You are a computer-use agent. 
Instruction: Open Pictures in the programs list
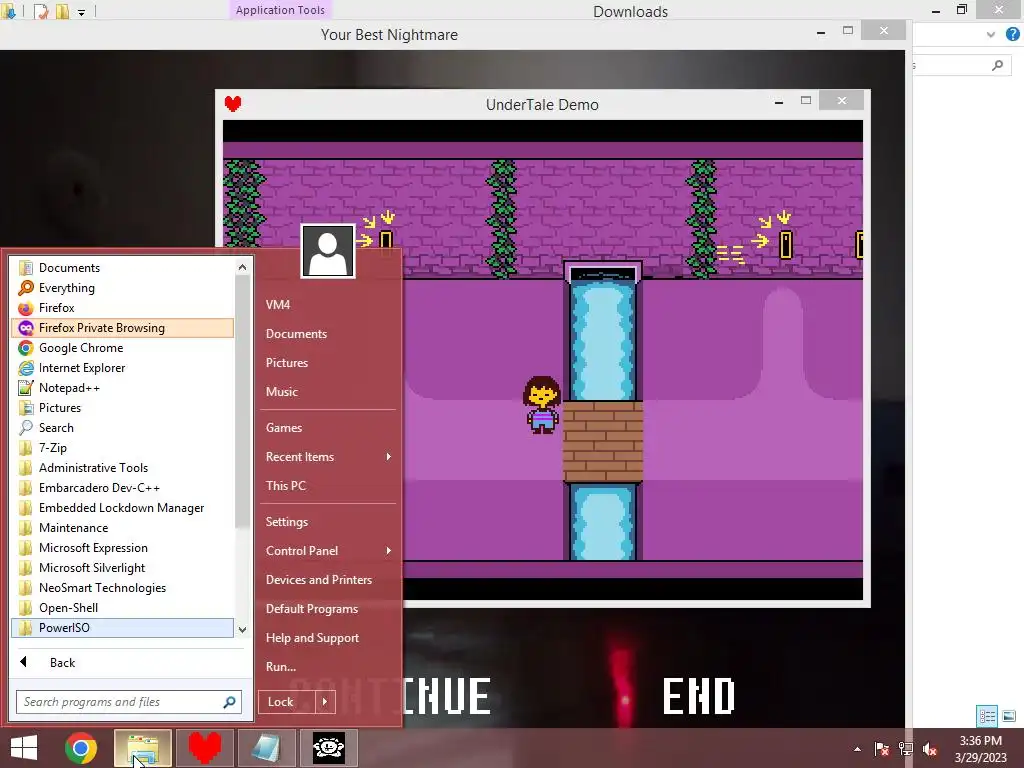point(123,408)
